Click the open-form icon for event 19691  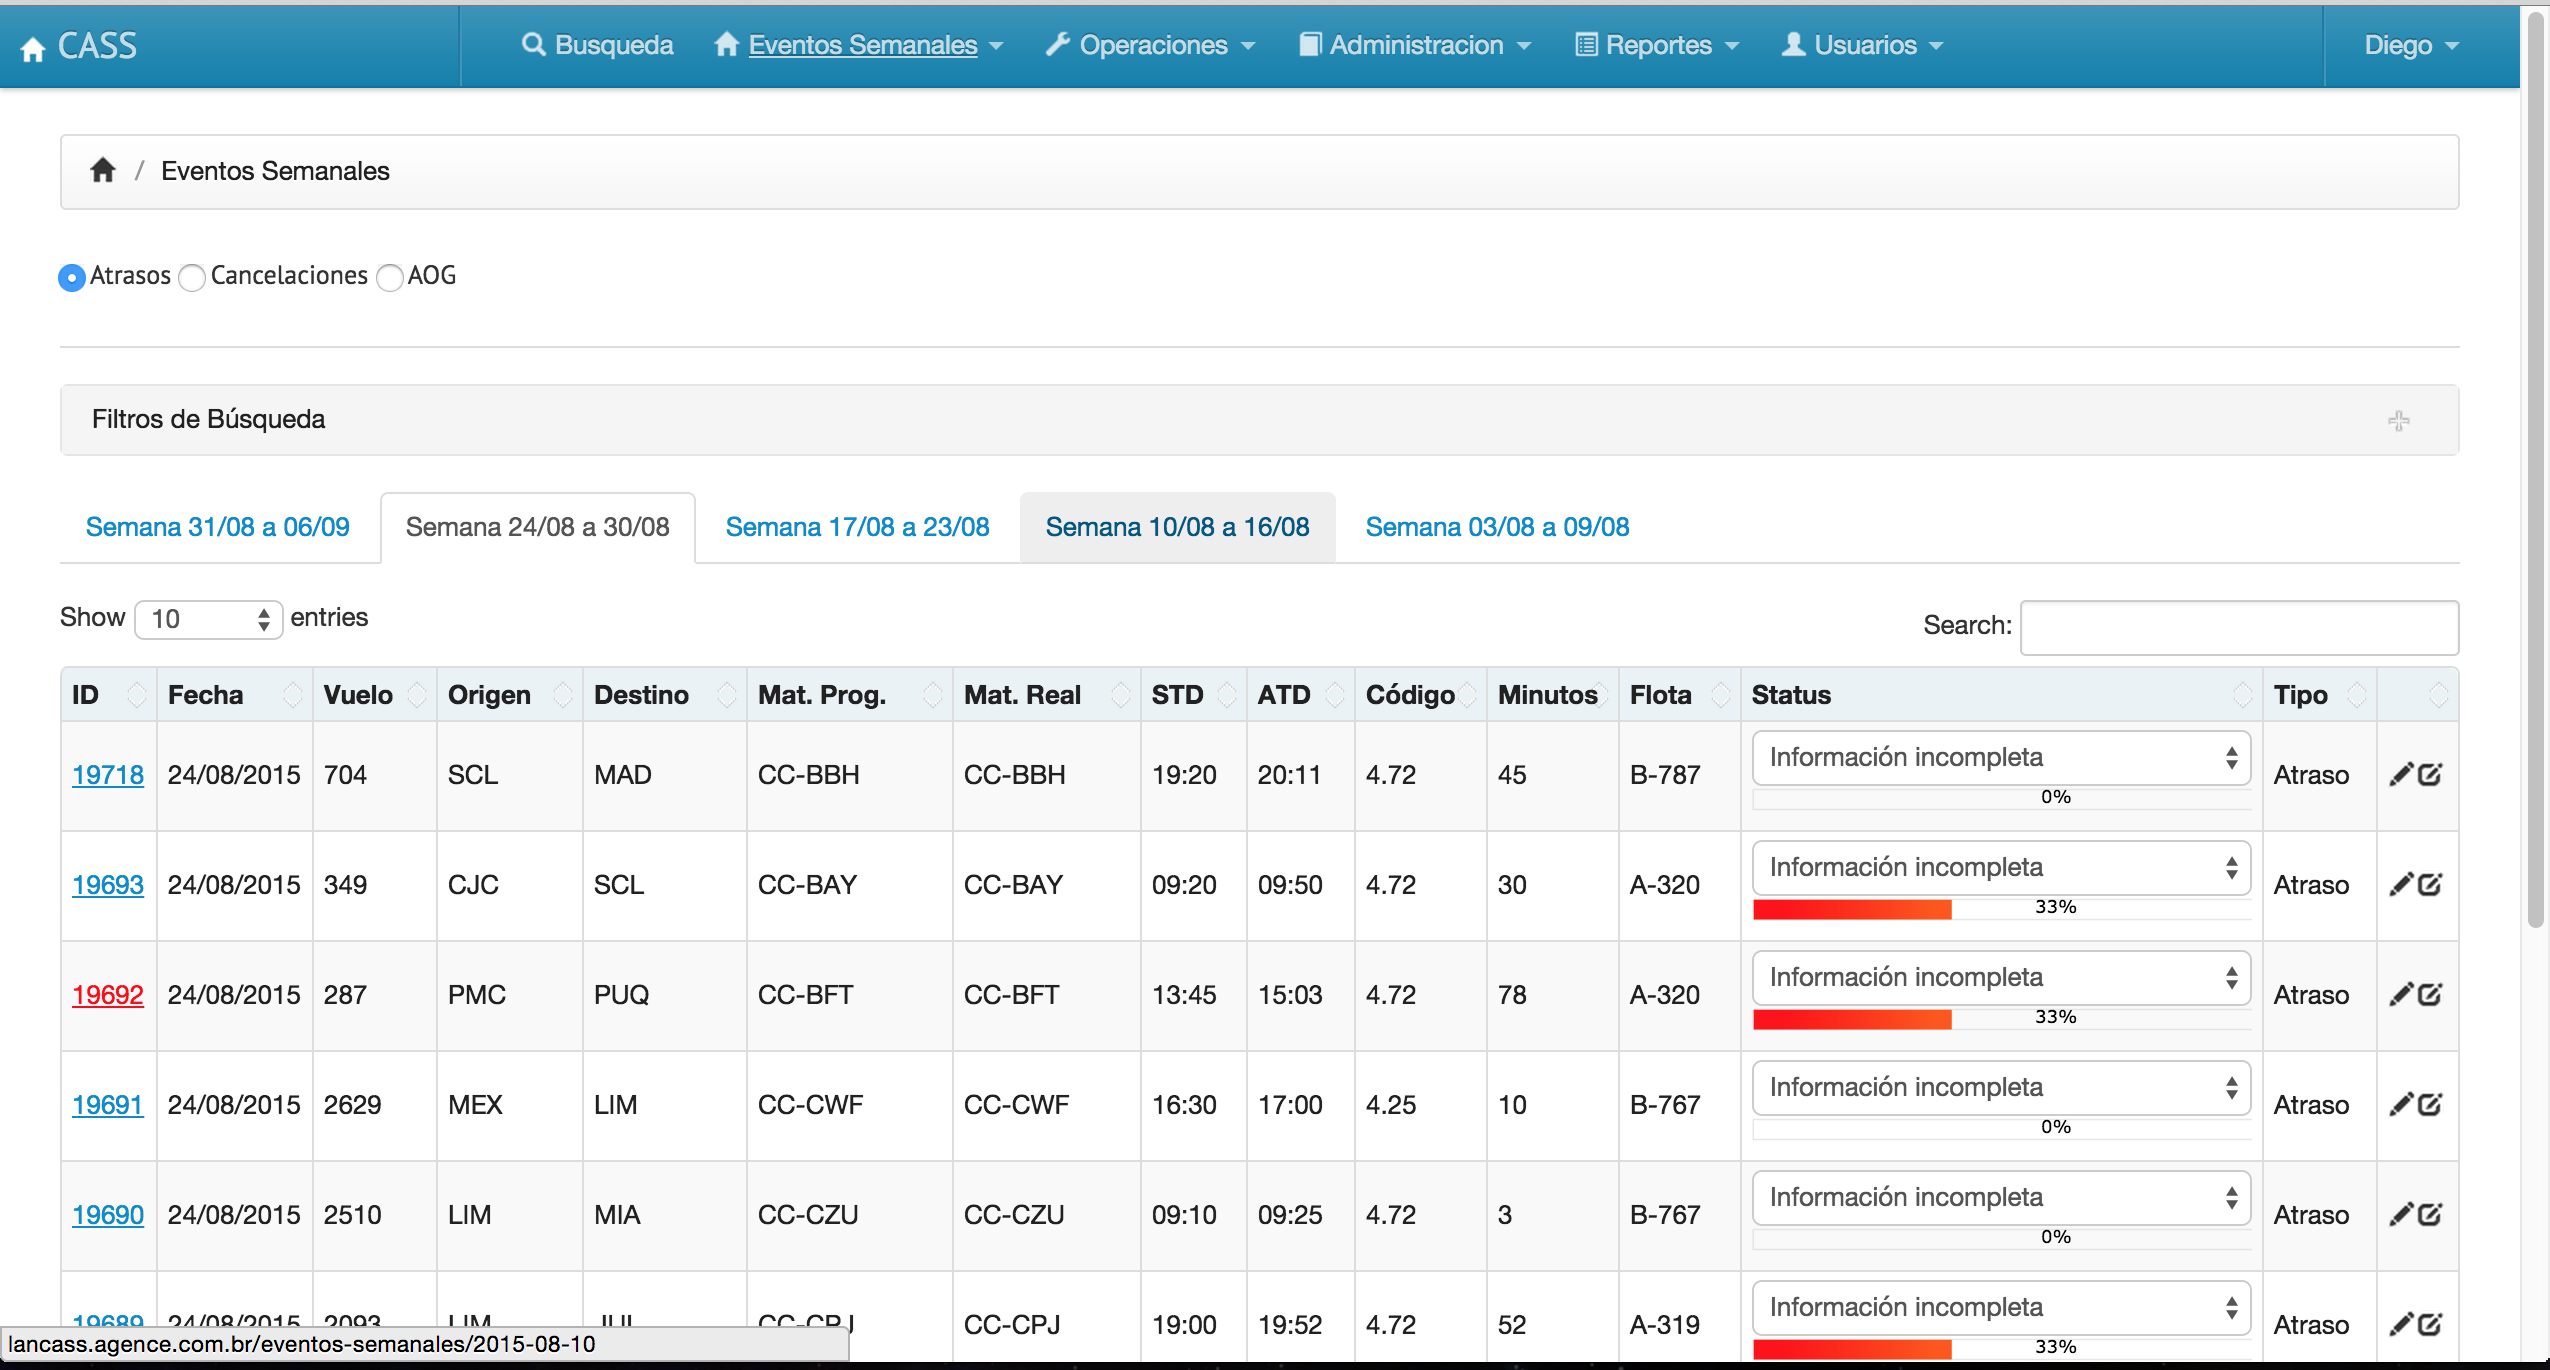(x=2431, y=1105)
